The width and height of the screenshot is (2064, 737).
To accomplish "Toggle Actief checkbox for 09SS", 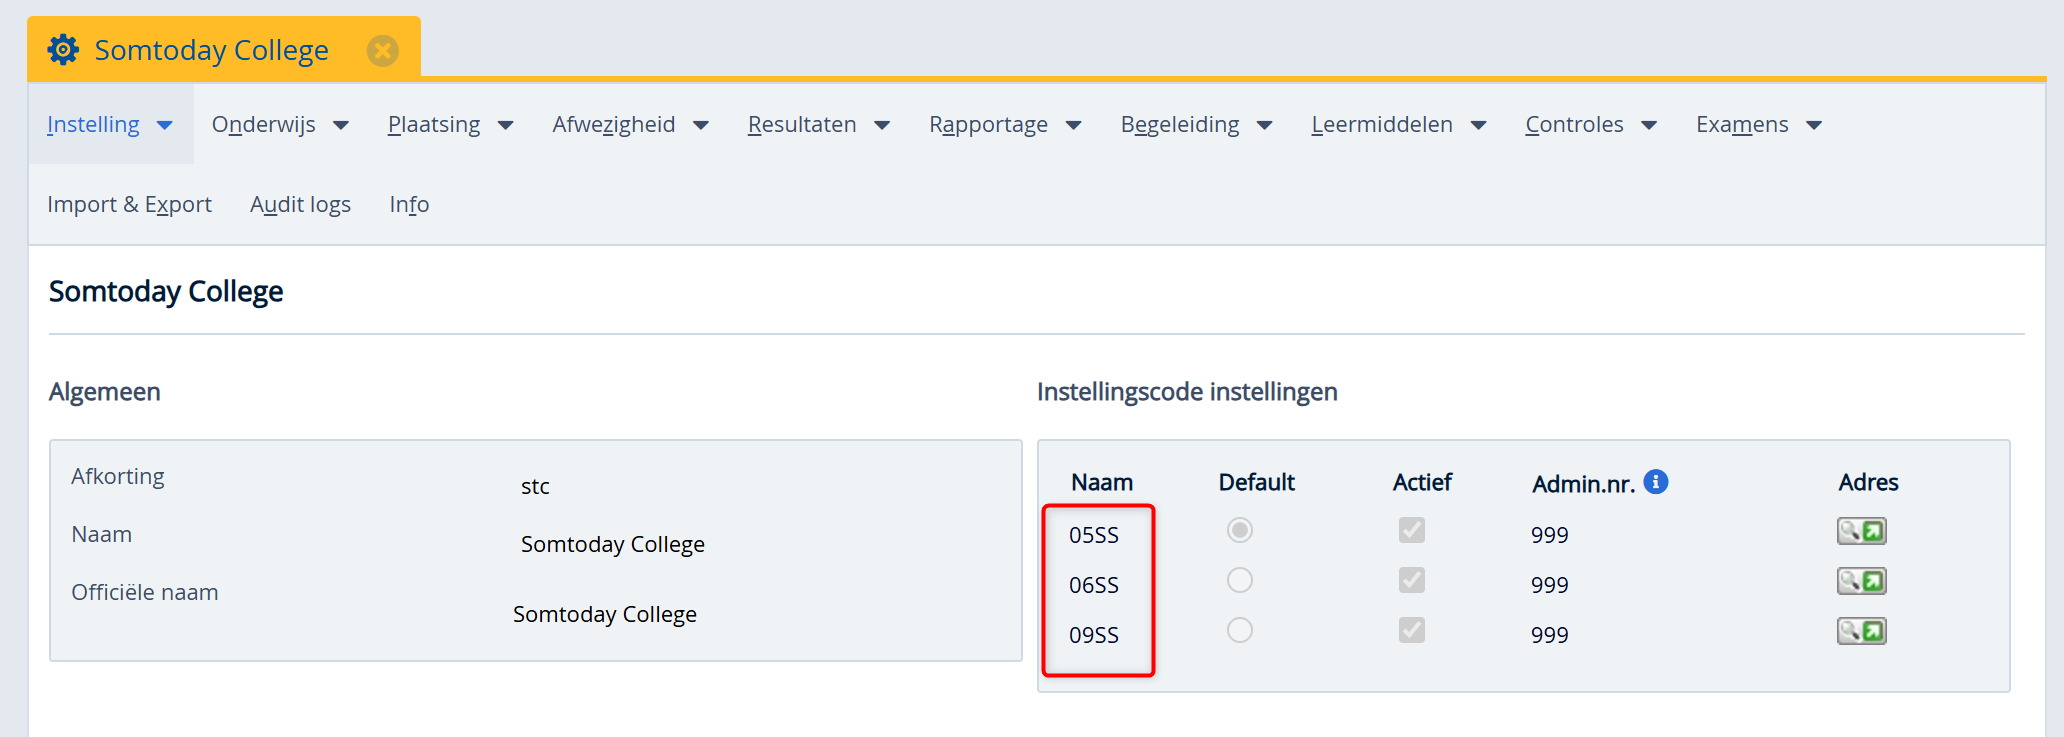I will [1411, 630].
